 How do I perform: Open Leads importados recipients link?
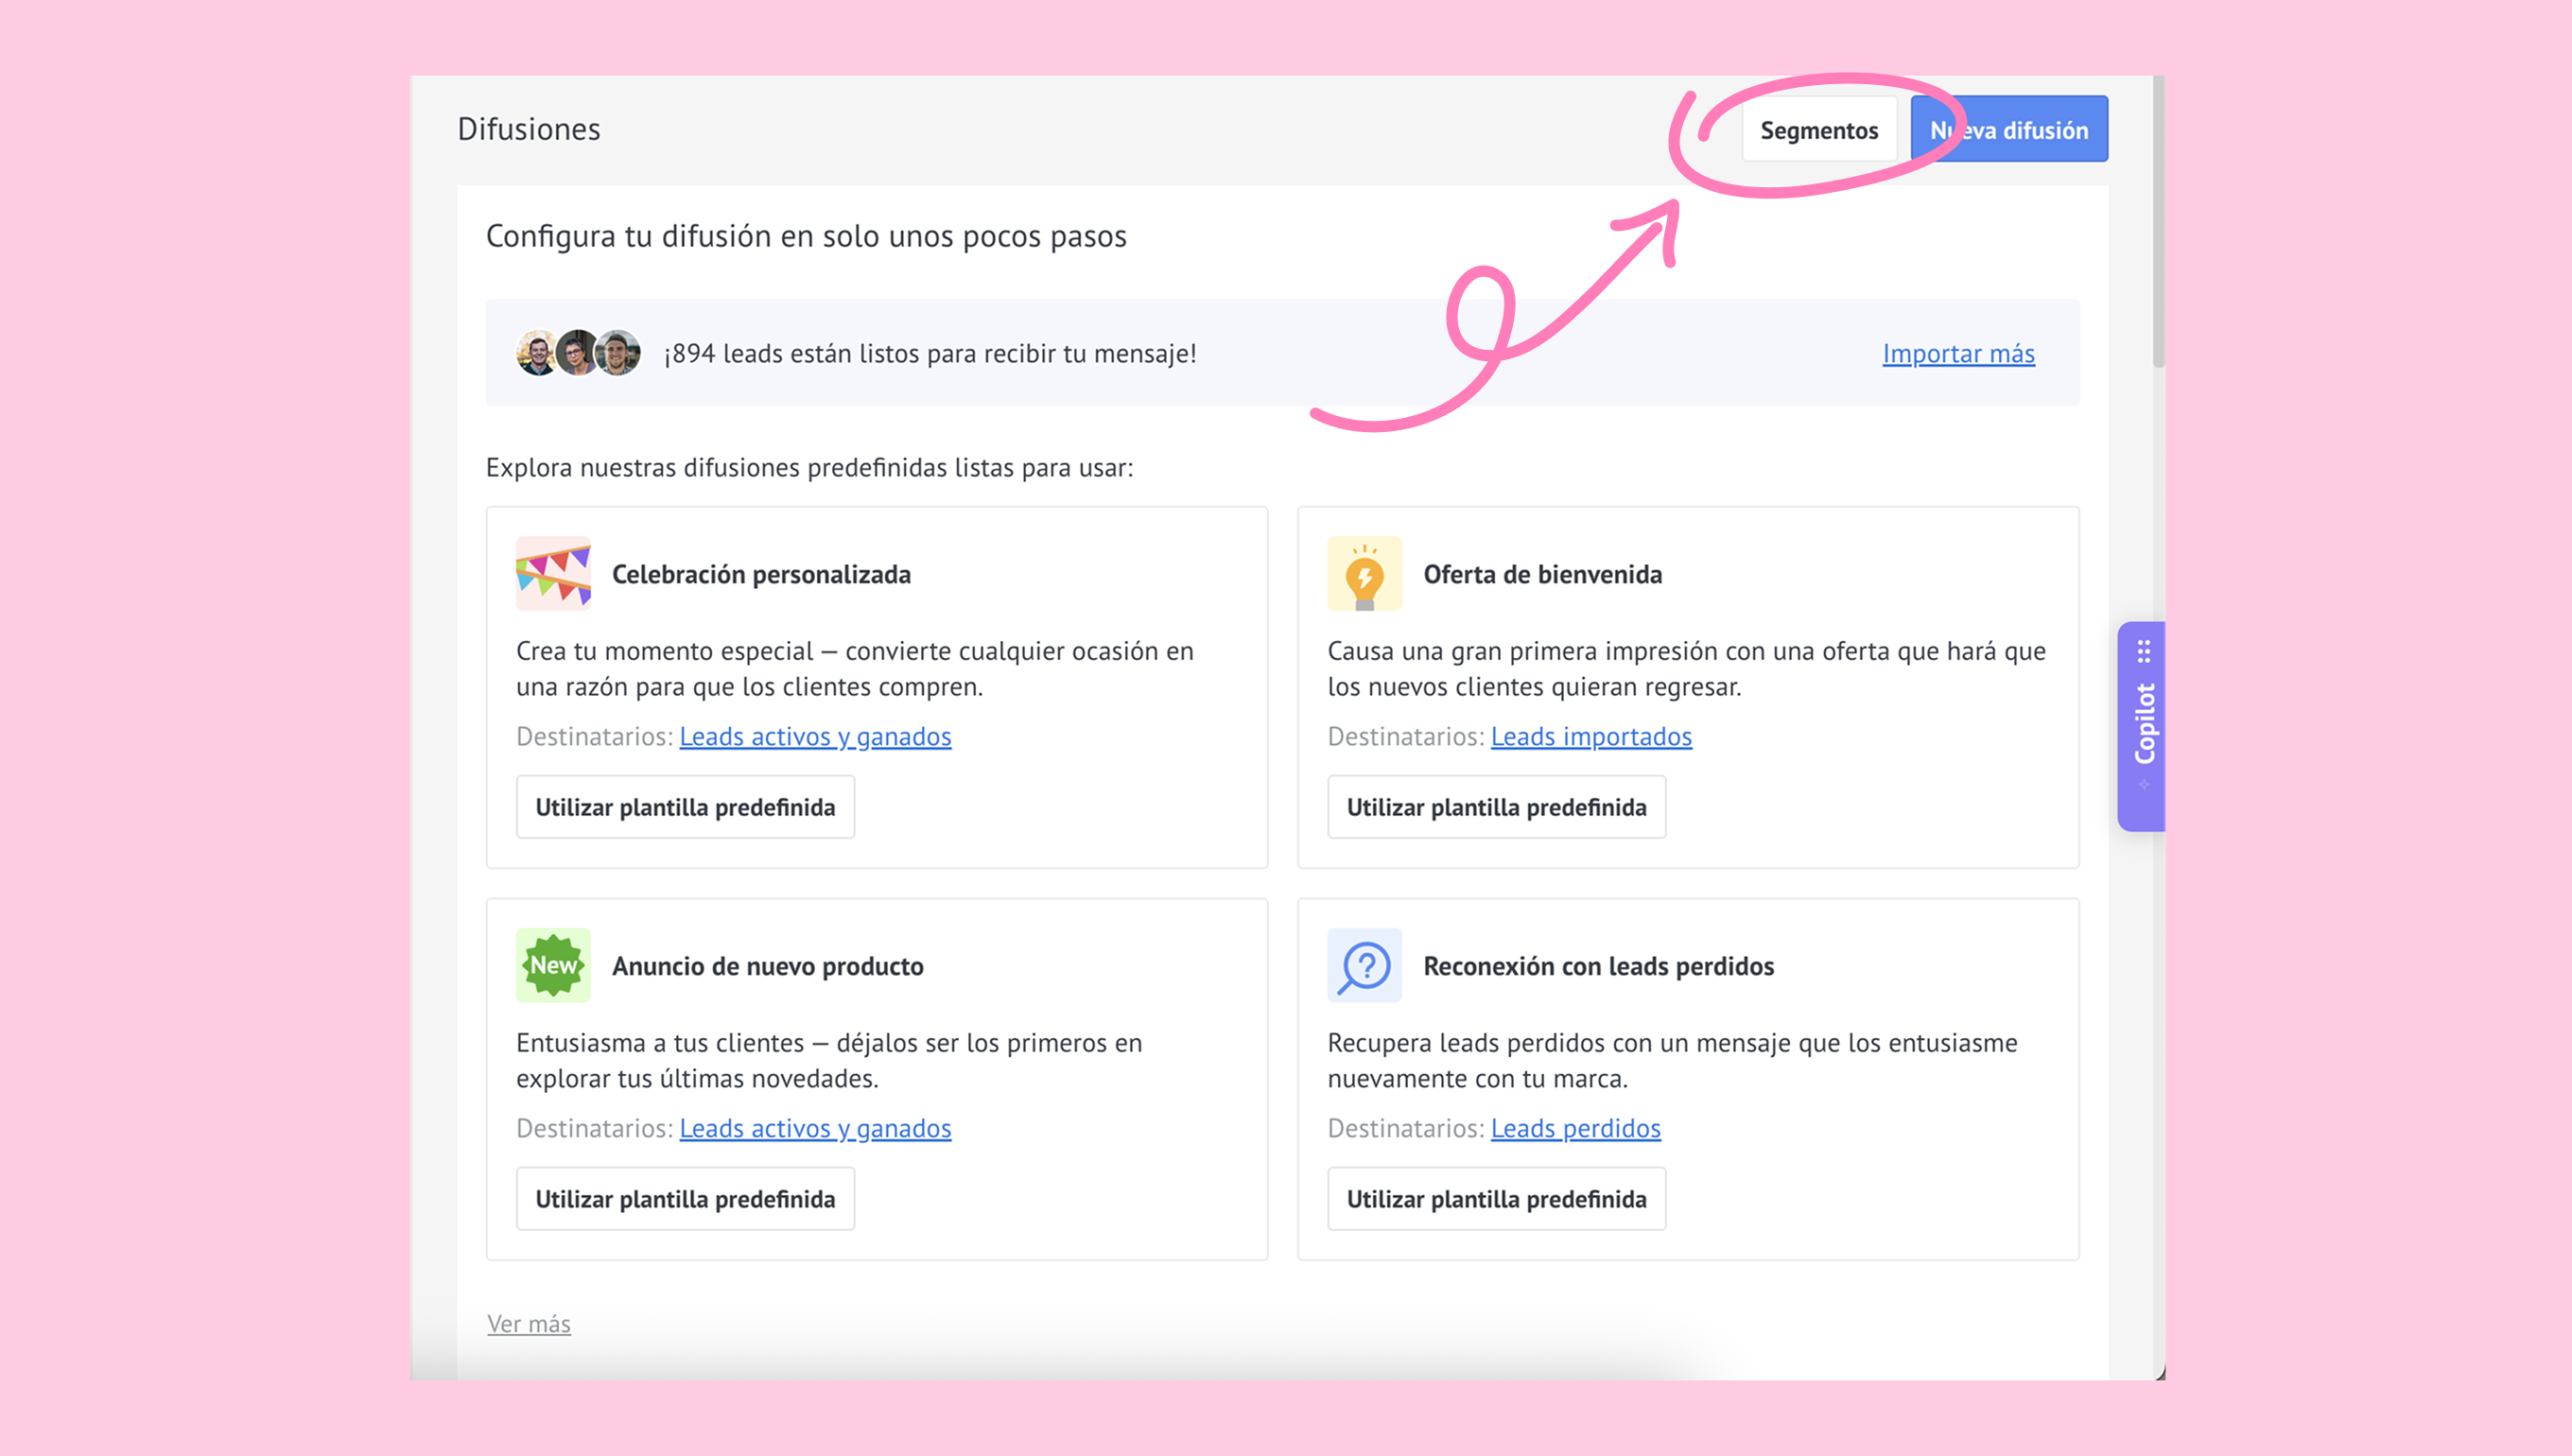pos(1591,737)
